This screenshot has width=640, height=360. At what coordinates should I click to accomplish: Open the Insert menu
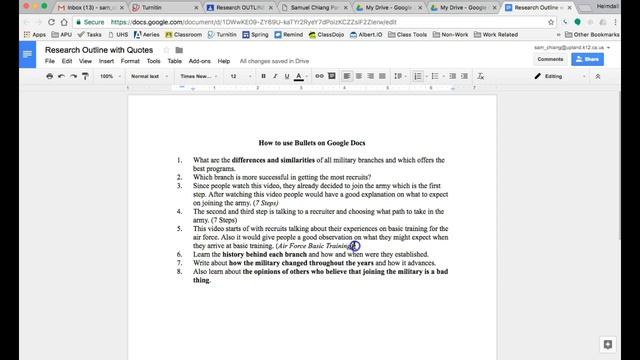[106, 61]
